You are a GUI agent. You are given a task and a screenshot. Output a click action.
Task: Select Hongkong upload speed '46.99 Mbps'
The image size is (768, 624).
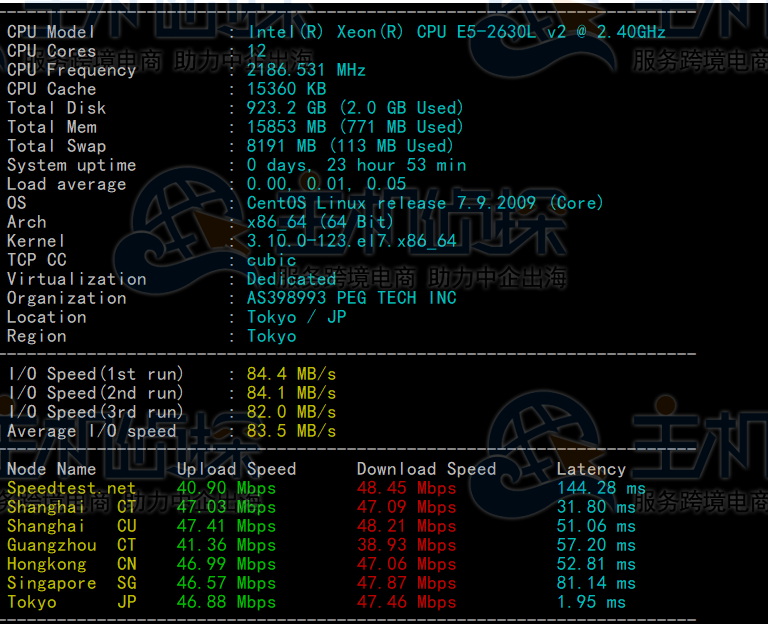[226, 565]
